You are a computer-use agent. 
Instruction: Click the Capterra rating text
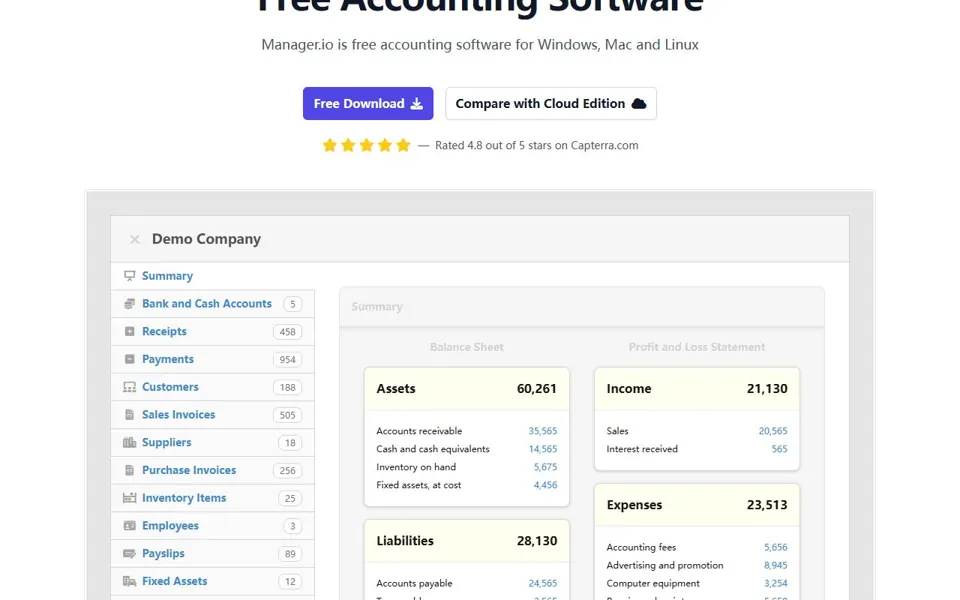tap(536, 146)
